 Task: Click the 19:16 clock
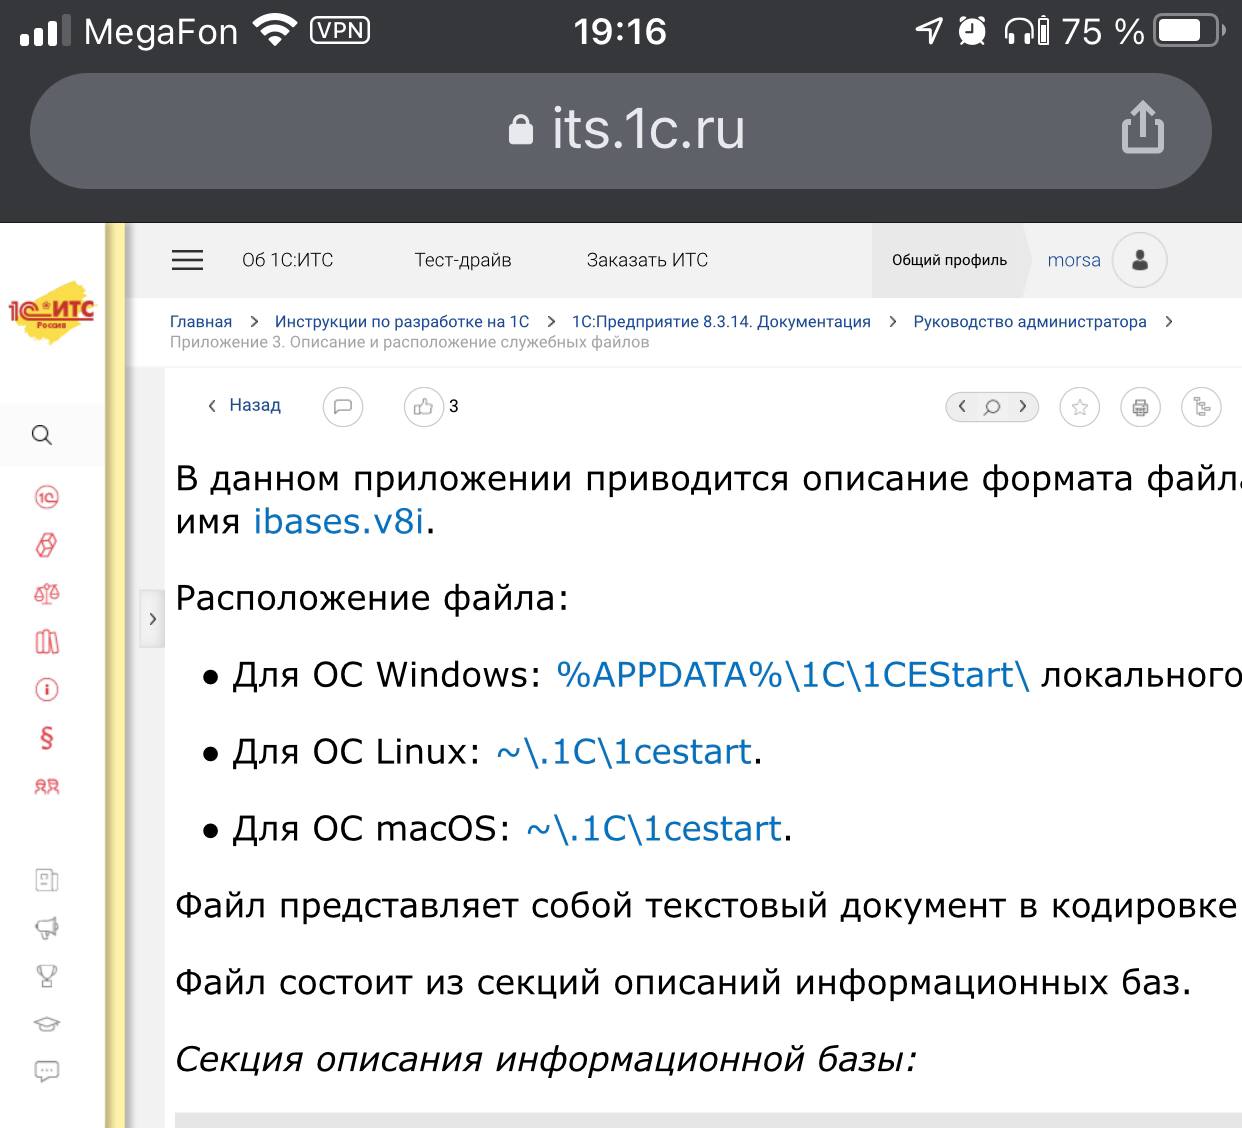click(x=620, y=32)
